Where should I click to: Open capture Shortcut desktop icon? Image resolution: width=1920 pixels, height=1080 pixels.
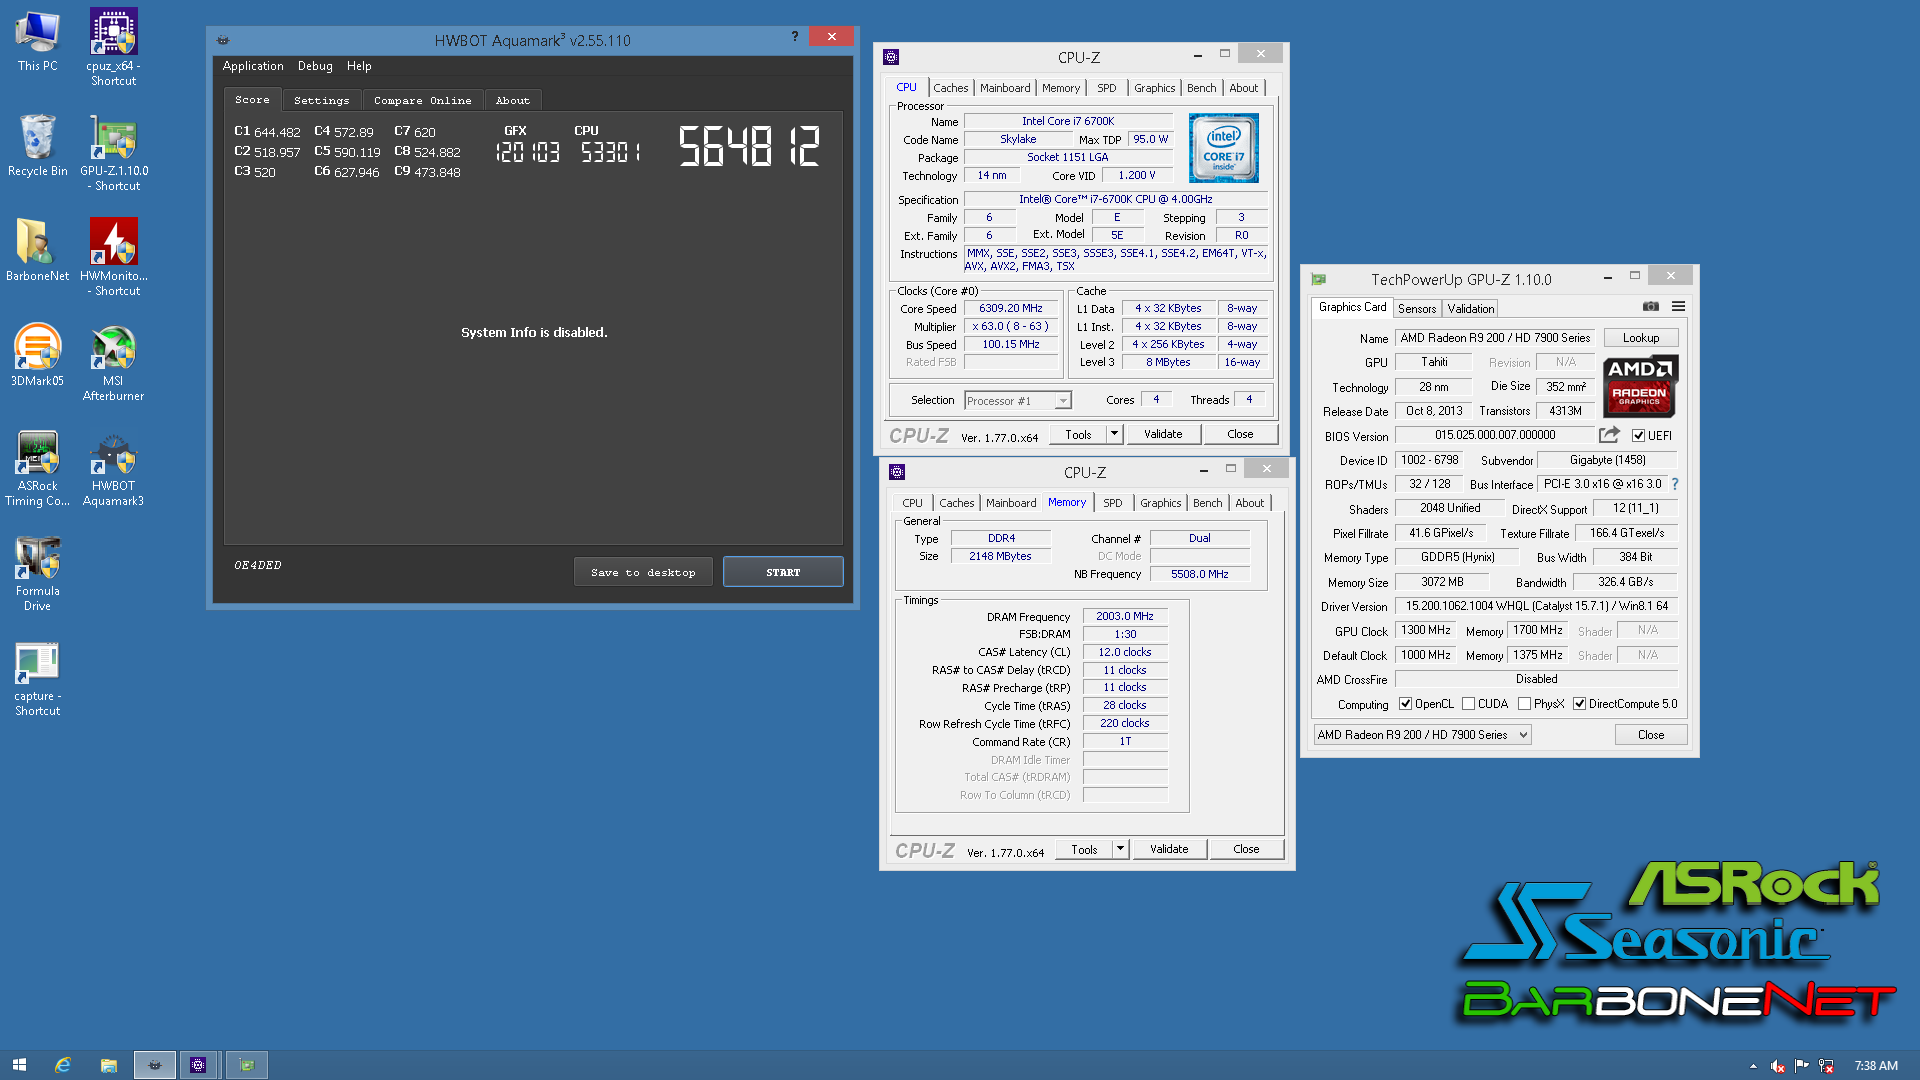coord(37,677)
